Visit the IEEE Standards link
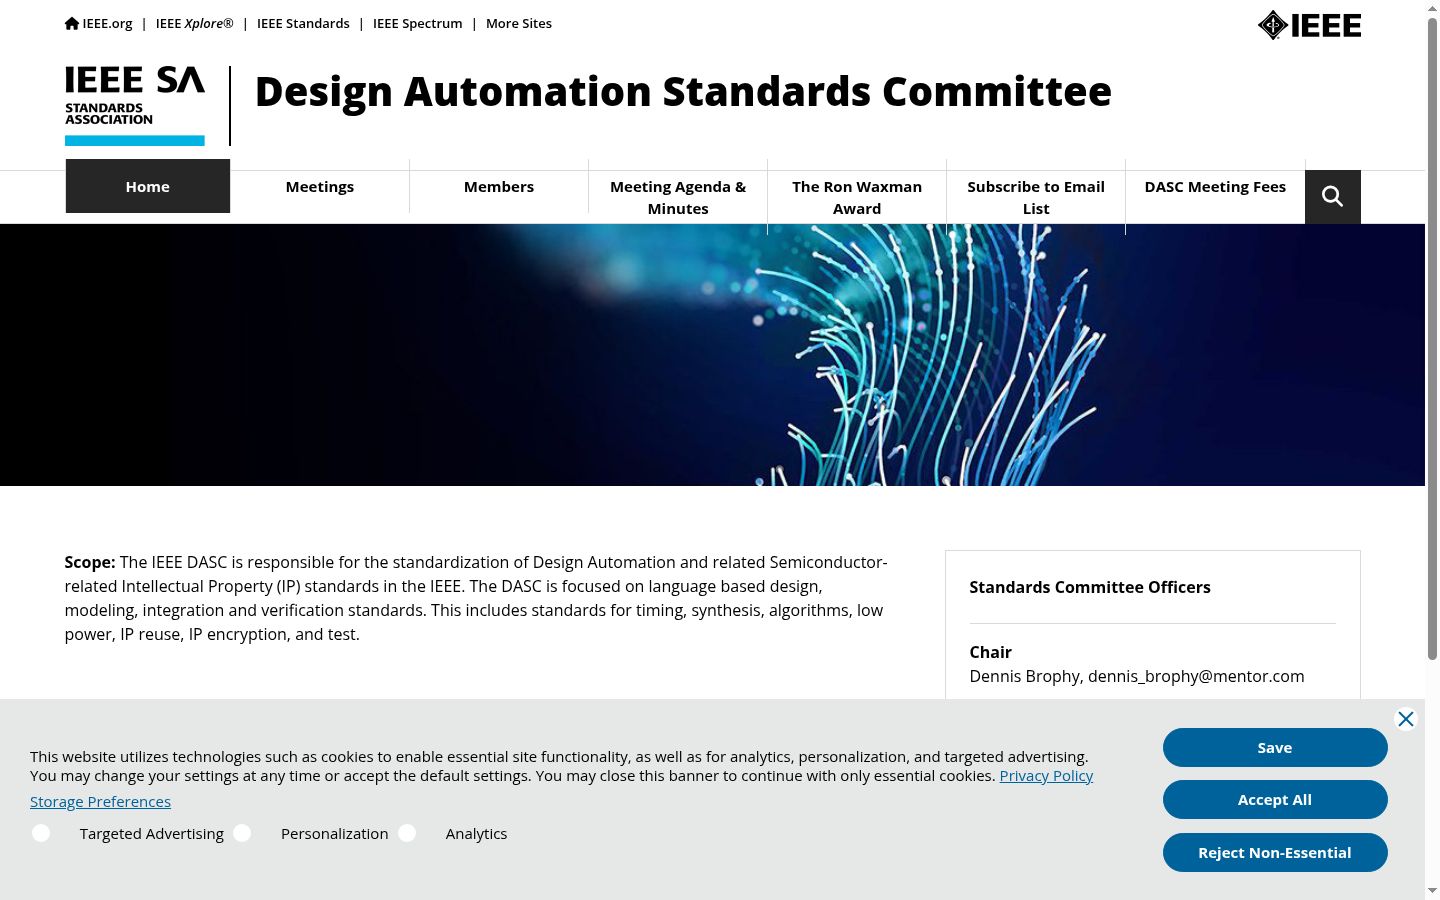Image resolution: width=1440 pixels, height=900 pixels. click(x=303, y=23)
